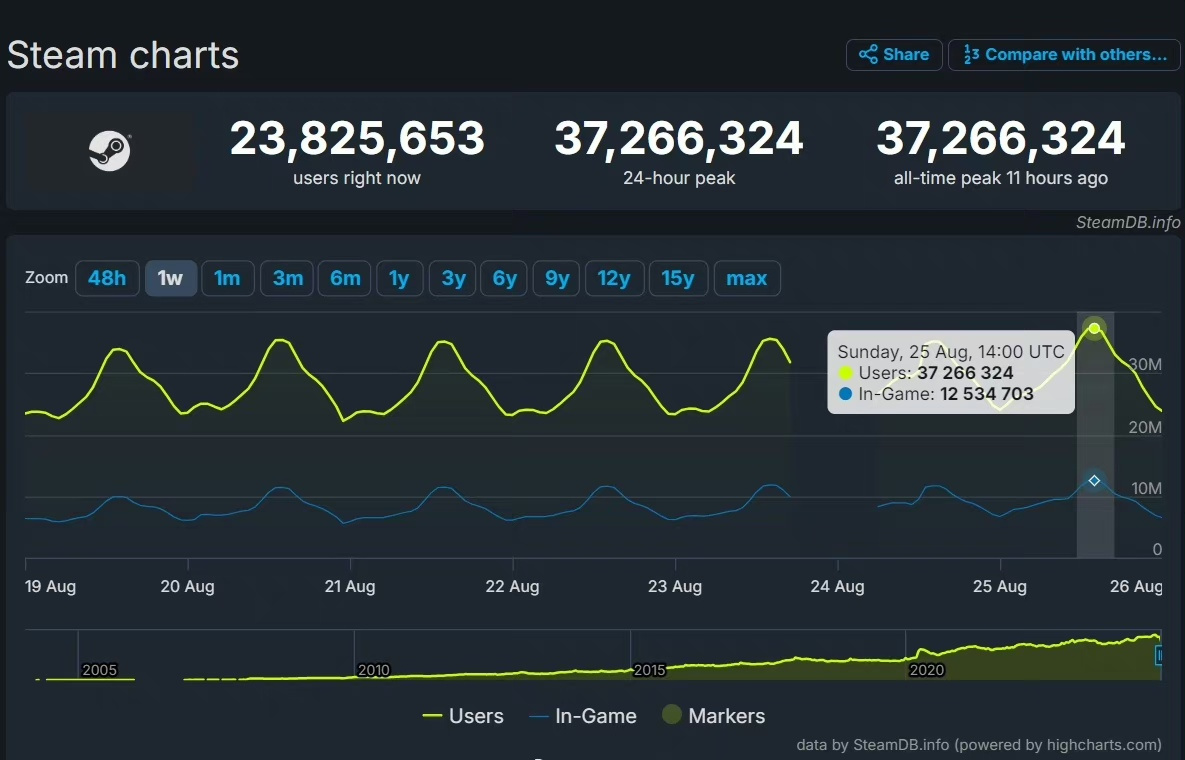Click the 24-hour peak value
This screenshot has height=760, width=1185.
[679, 138]
